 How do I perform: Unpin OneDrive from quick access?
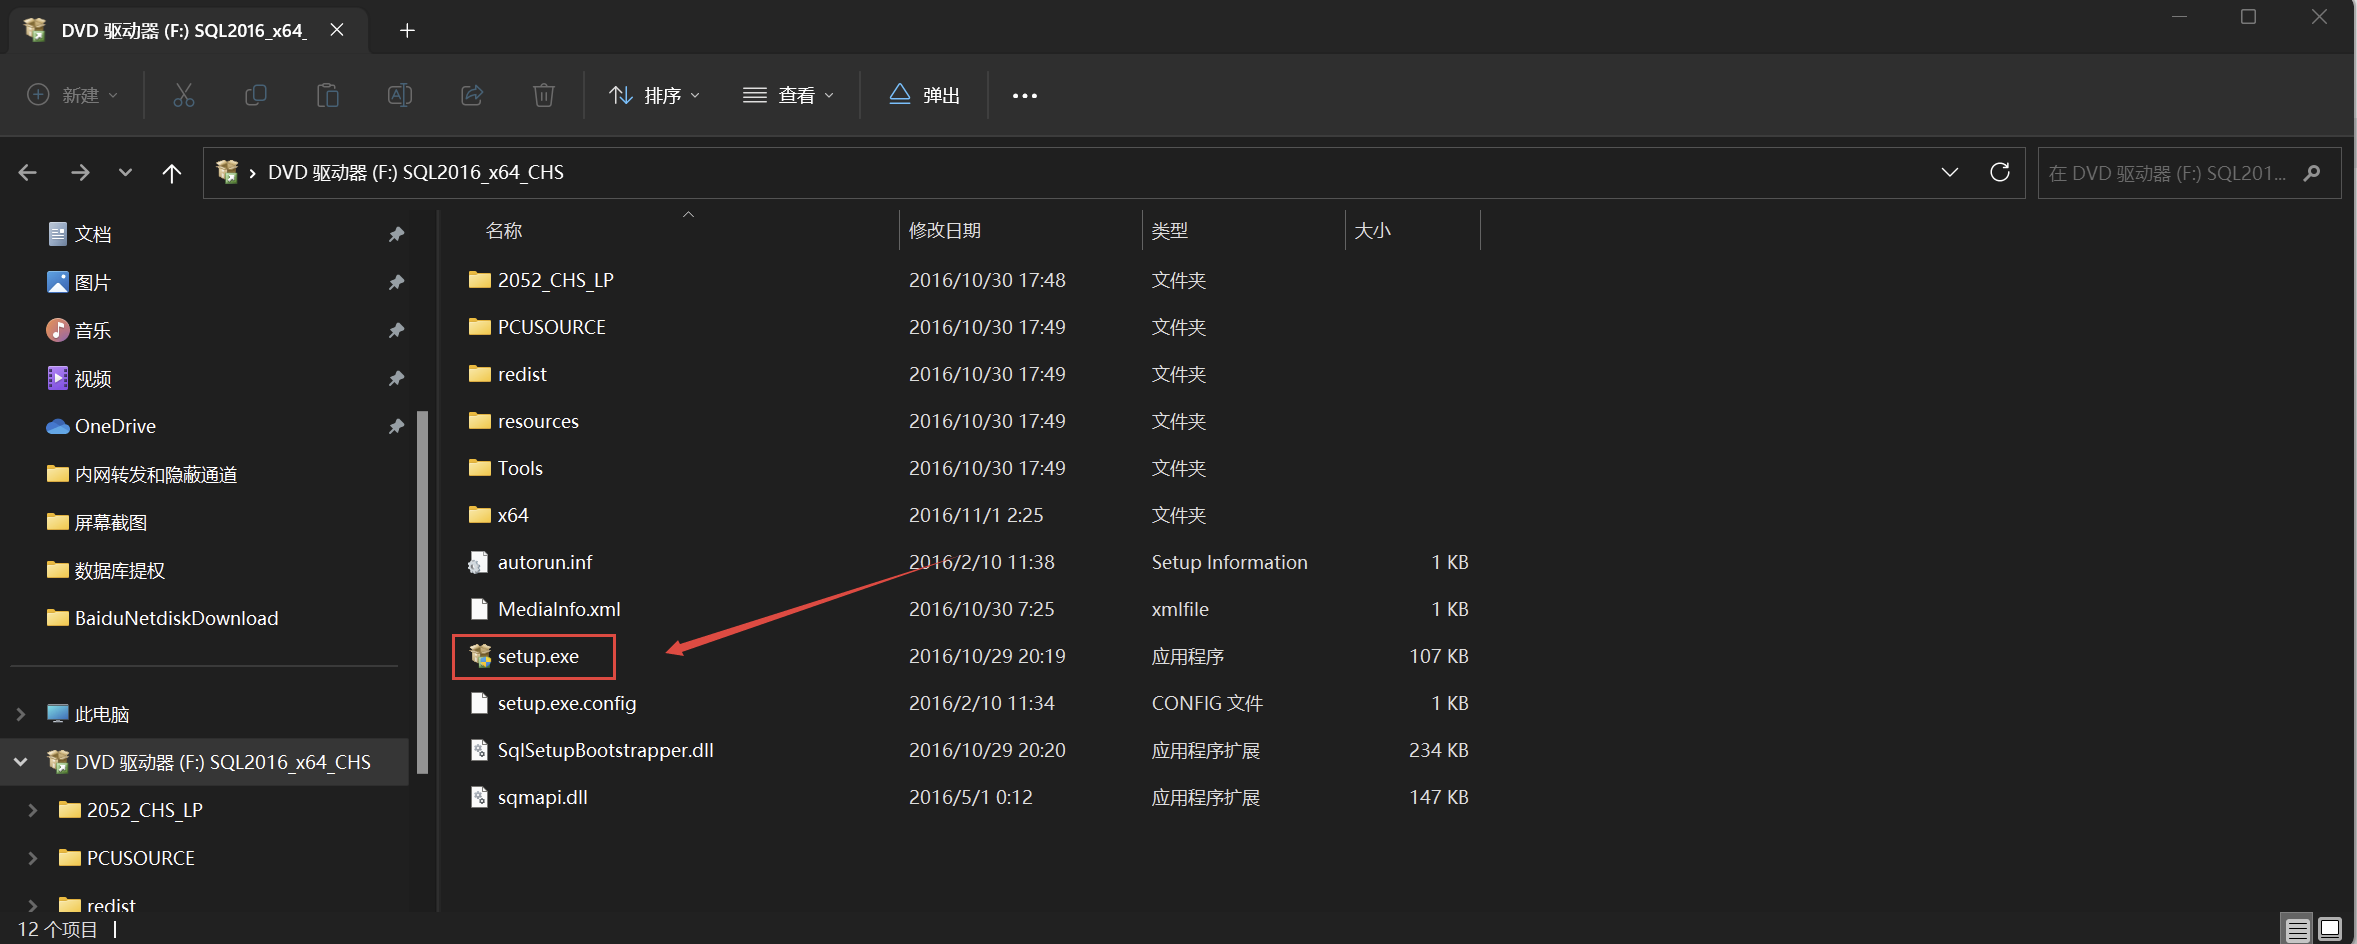coord(396,426)
